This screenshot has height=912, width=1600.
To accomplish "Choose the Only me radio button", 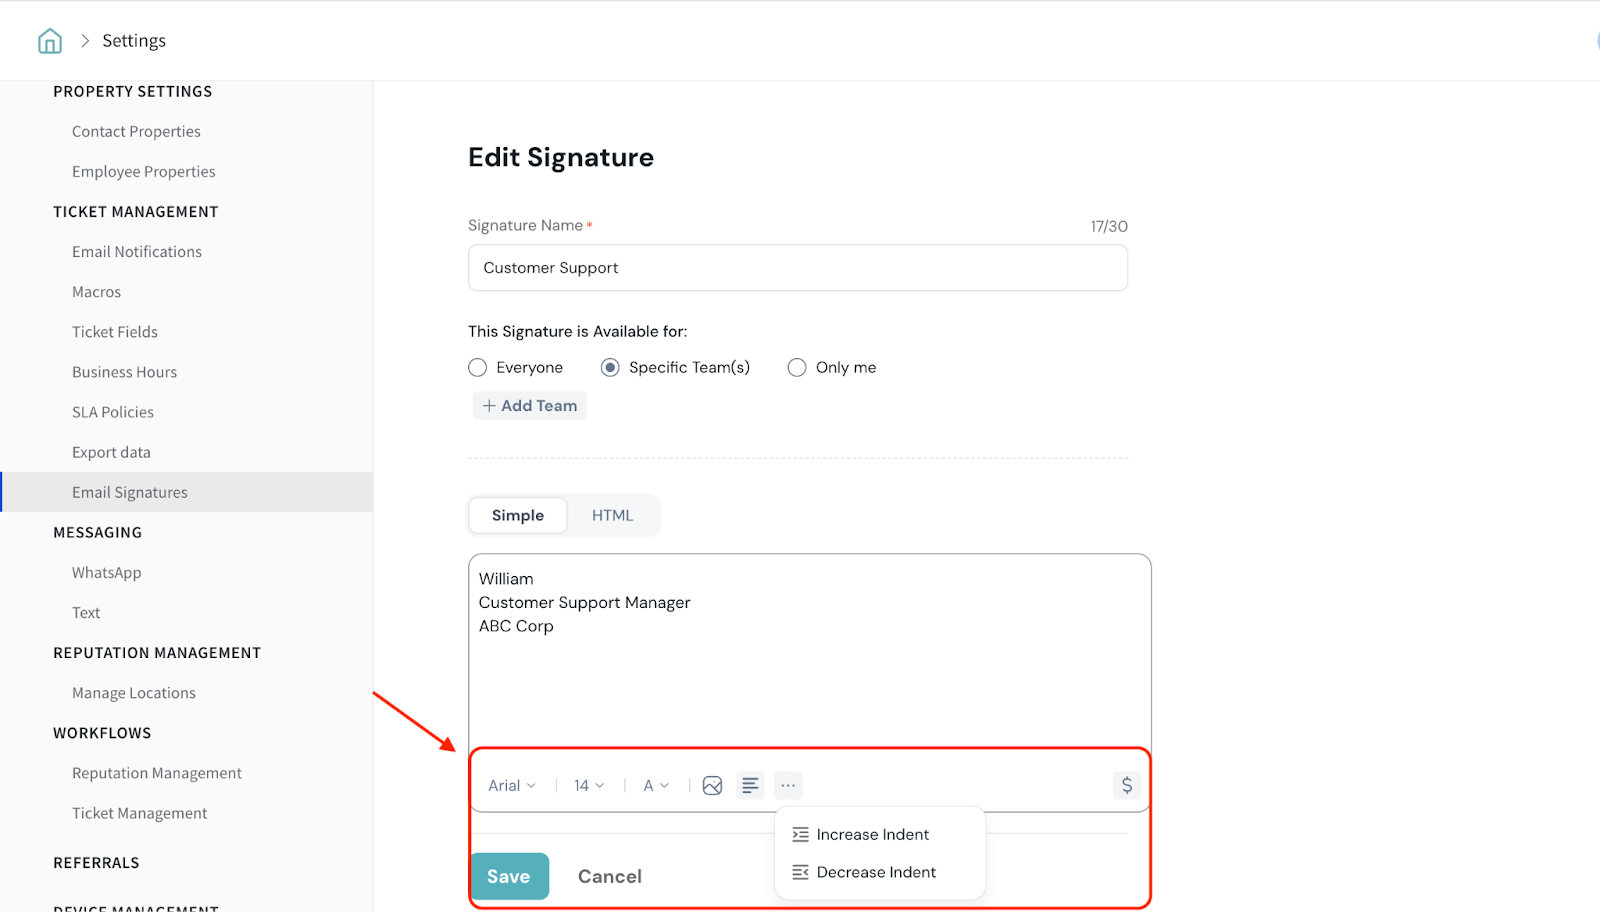I will pyautogui.click(x=797, y=368).
